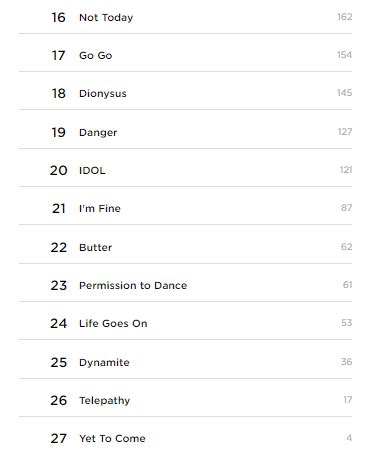This screenshot has height=453, width=383.
Task: Open the Dionysus song entry
Action: (x=103, y=94)
